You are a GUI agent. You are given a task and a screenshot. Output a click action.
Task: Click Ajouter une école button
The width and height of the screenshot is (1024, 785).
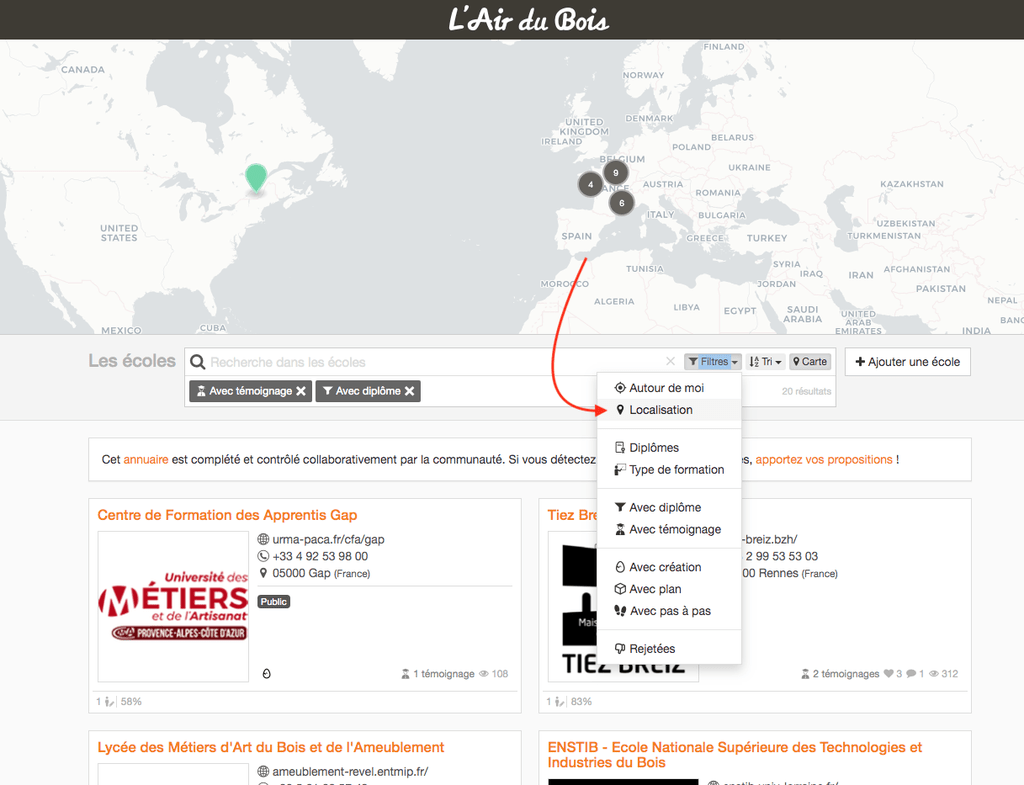tap(907, 362)
